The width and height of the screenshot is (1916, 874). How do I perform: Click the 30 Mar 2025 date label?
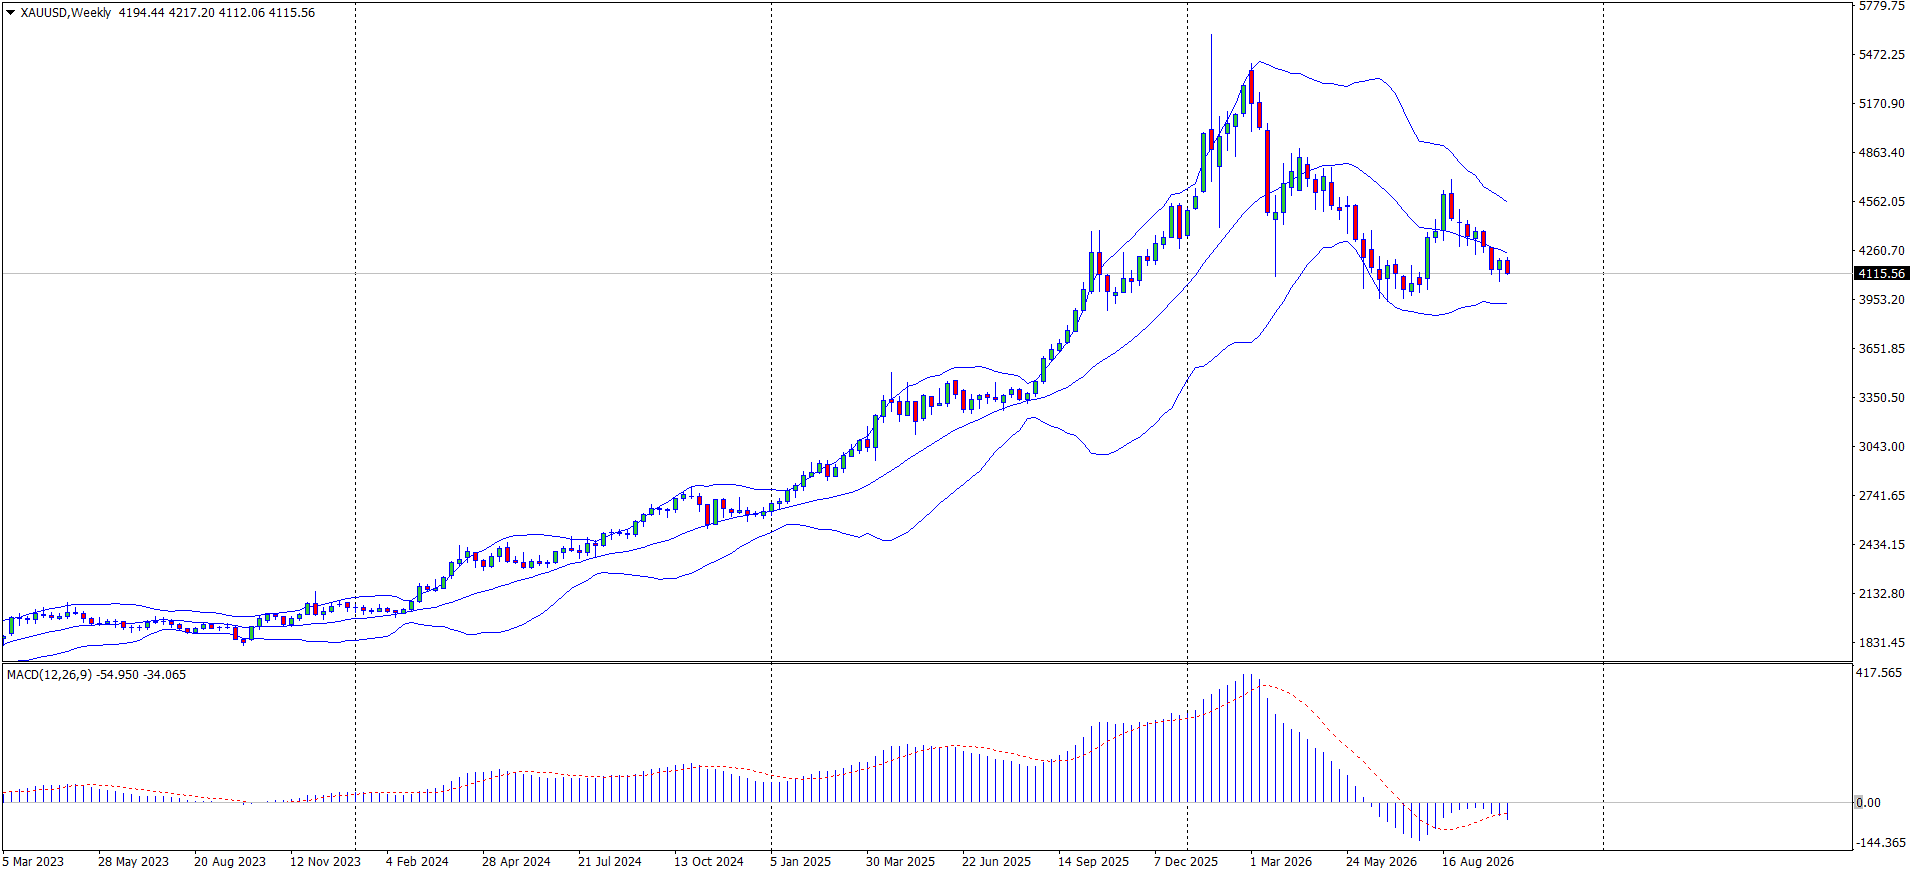click(x=901, y=862)
